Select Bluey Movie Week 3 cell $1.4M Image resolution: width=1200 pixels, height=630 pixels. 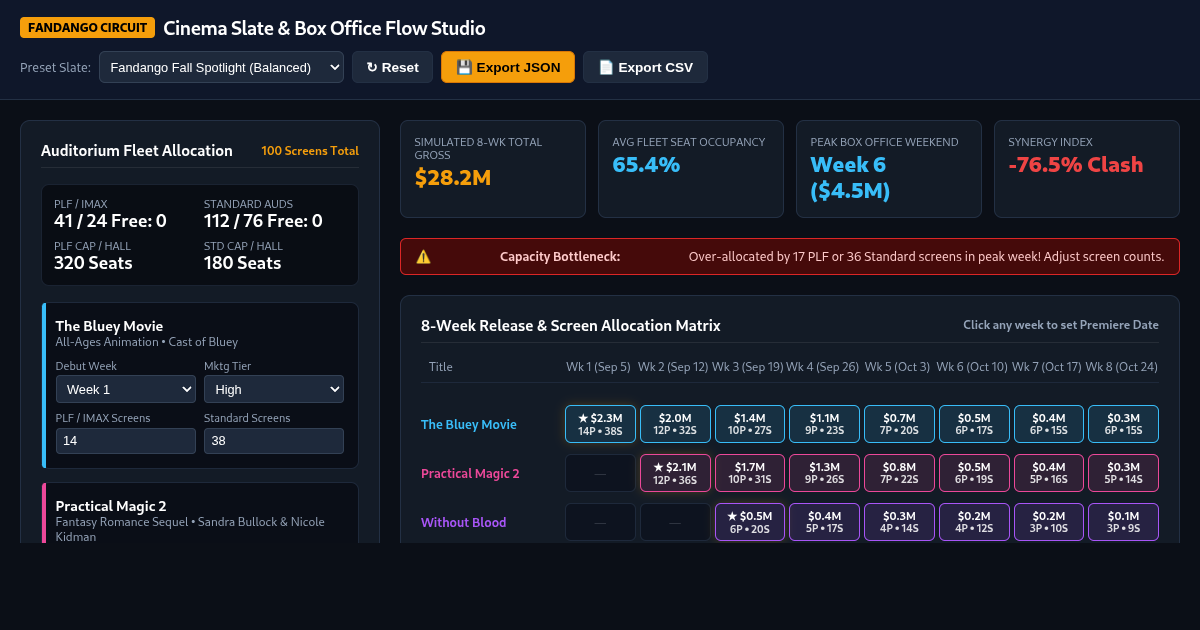(750, 424)
